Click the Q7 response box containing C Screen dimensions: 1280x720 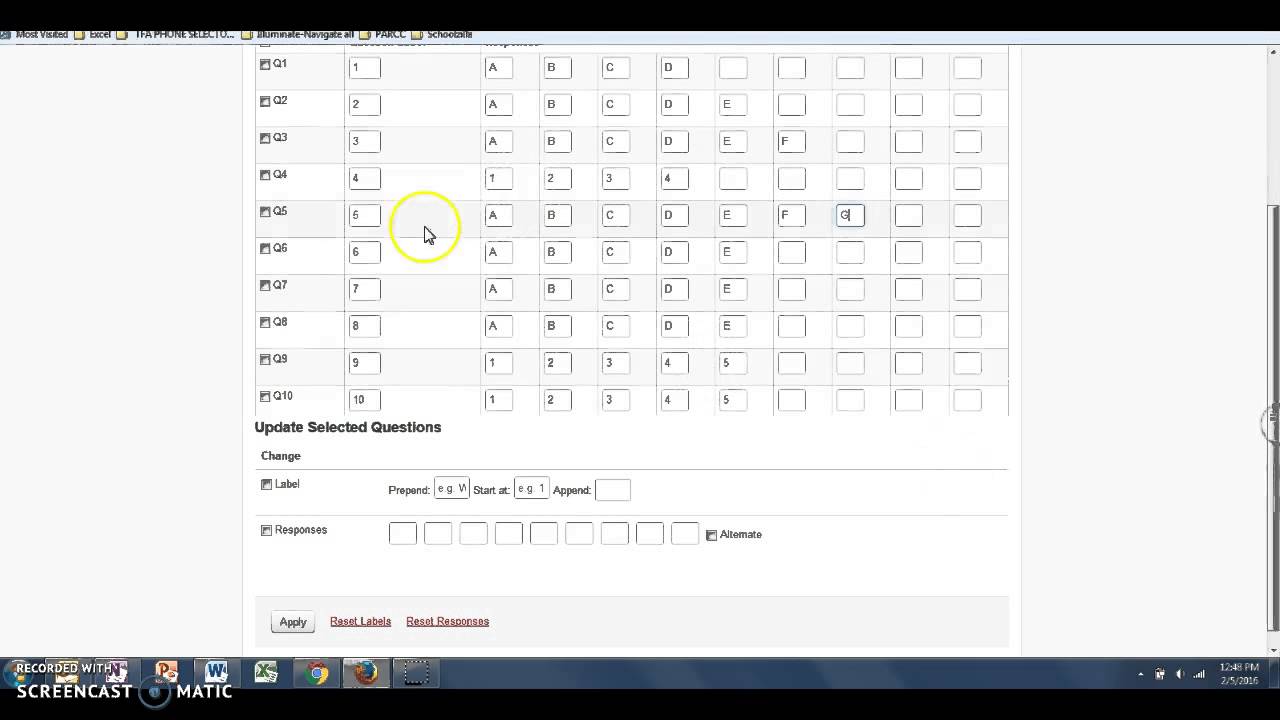[615, 289]
